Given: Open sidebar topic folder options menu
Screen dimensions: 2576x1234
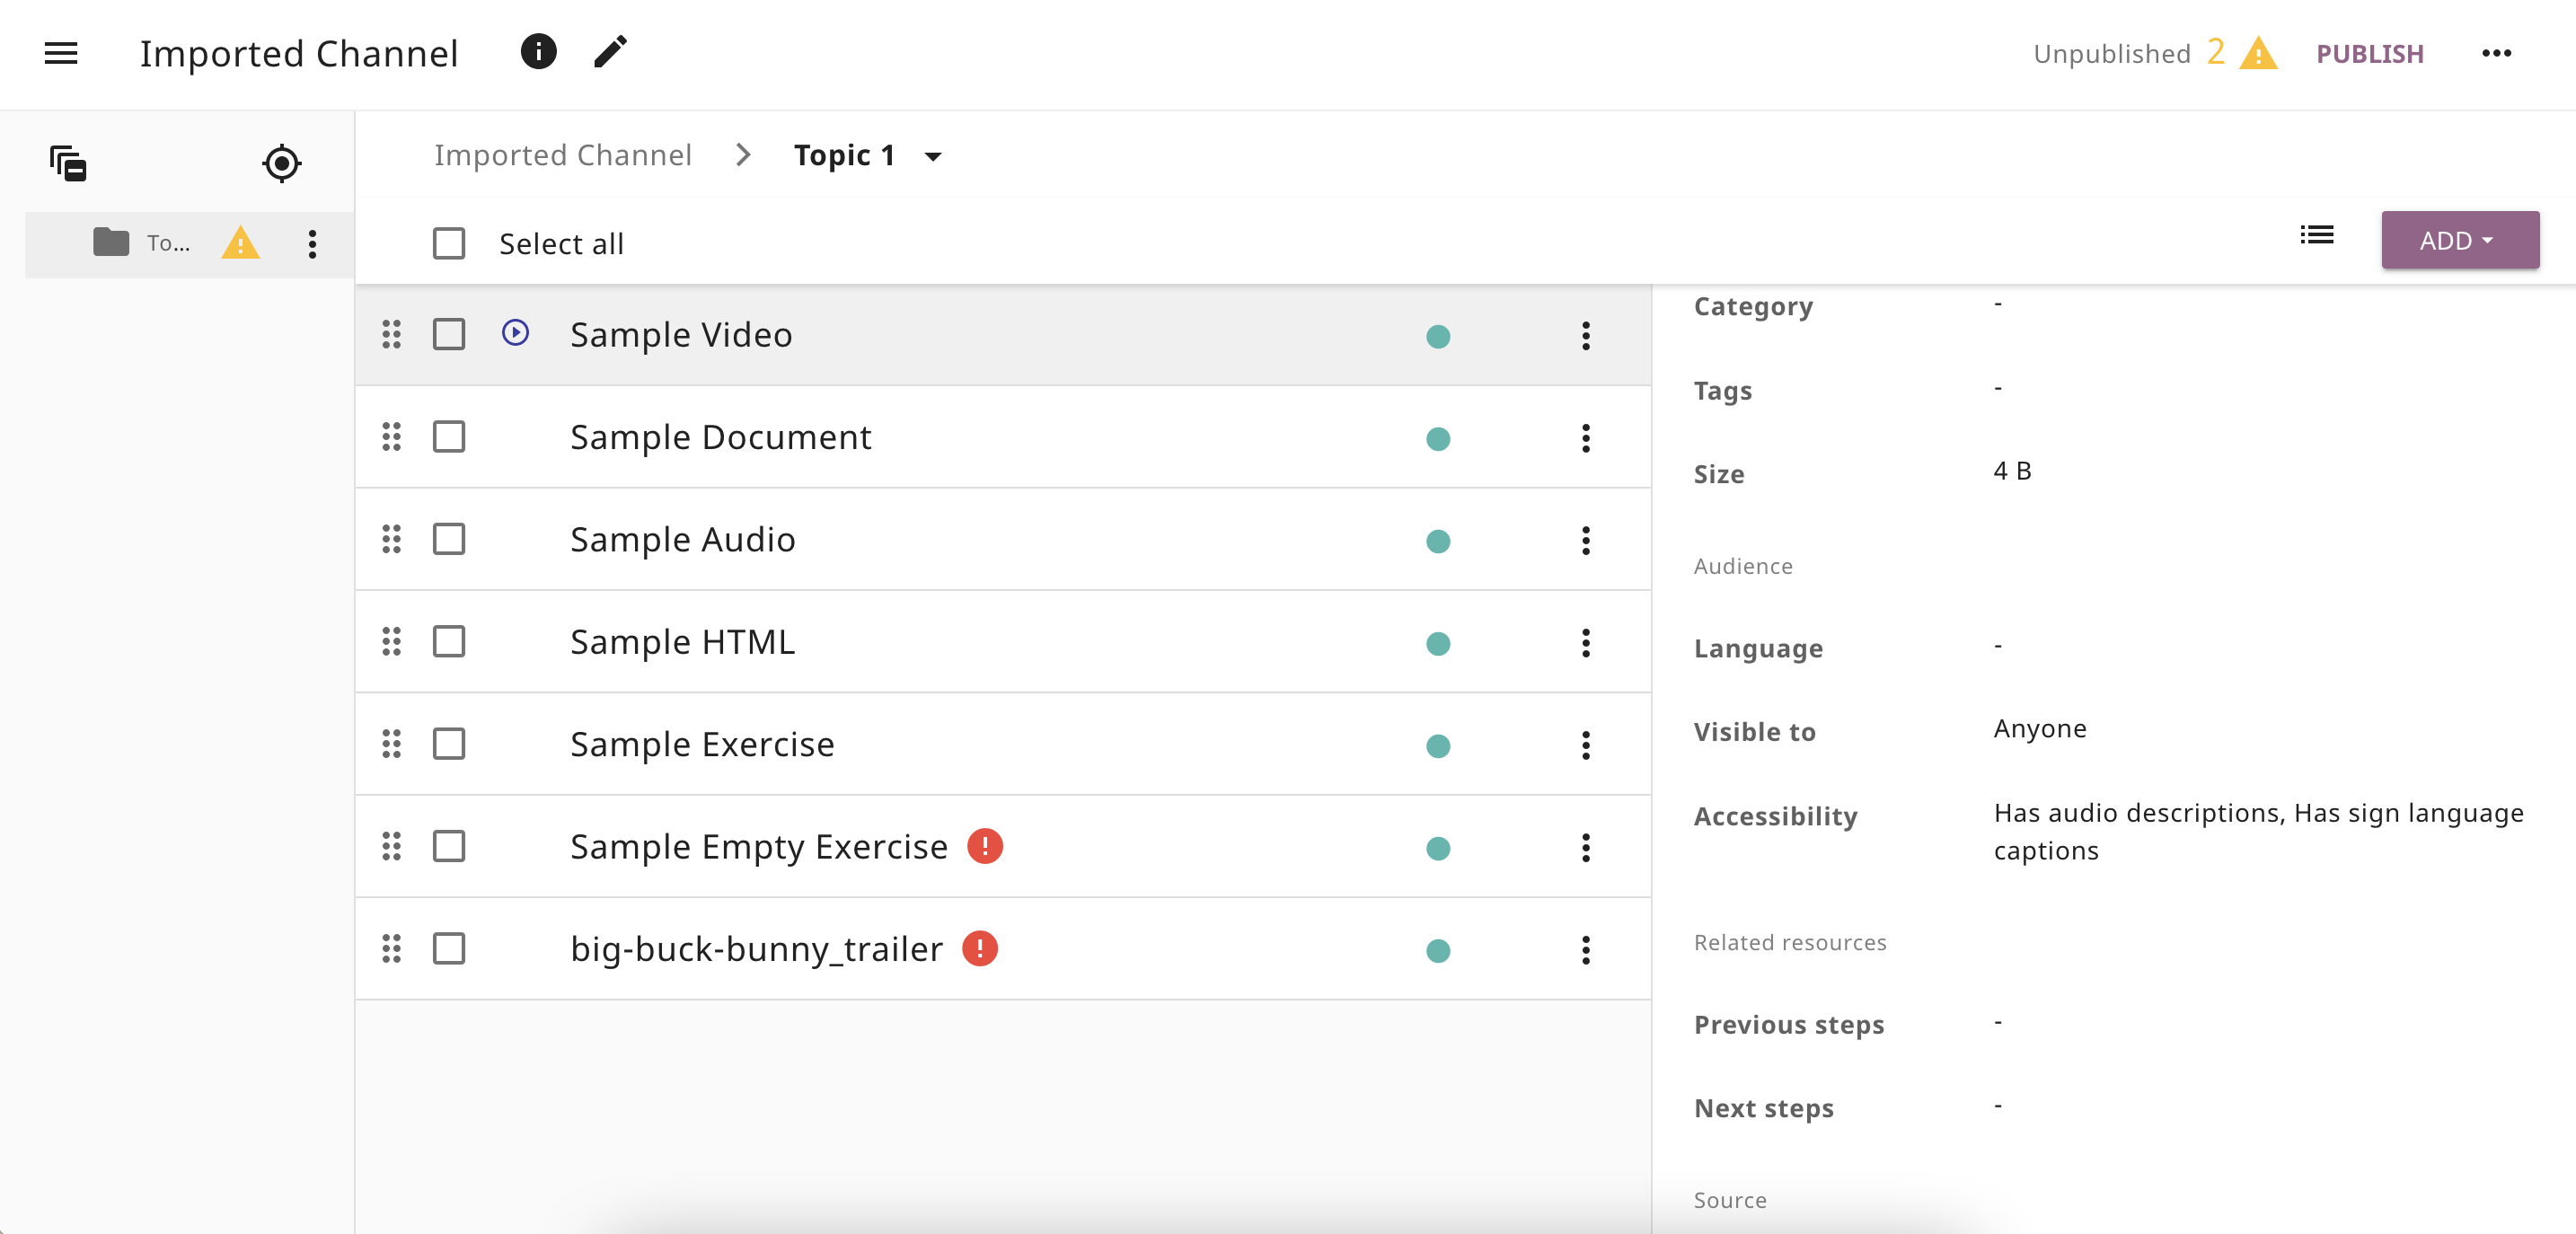Looking at the screenshot, I should tap(312, 243).
